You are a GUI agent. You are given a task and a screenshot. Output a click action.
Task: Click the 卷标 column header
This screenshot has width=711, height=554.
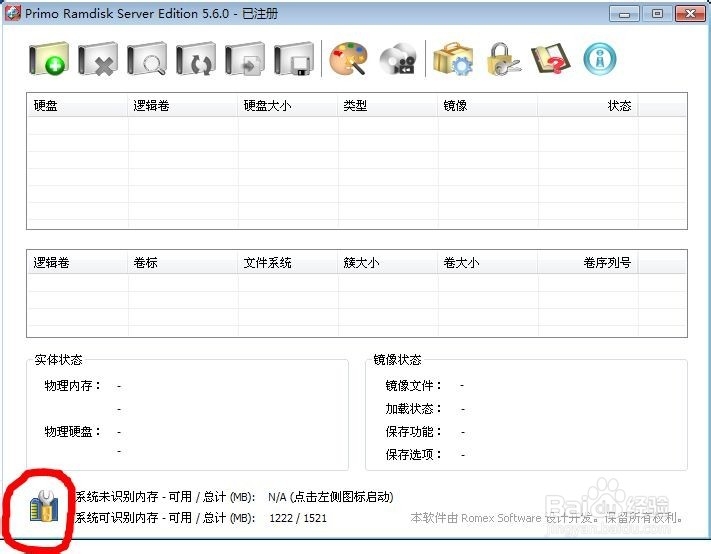[183, 262]
